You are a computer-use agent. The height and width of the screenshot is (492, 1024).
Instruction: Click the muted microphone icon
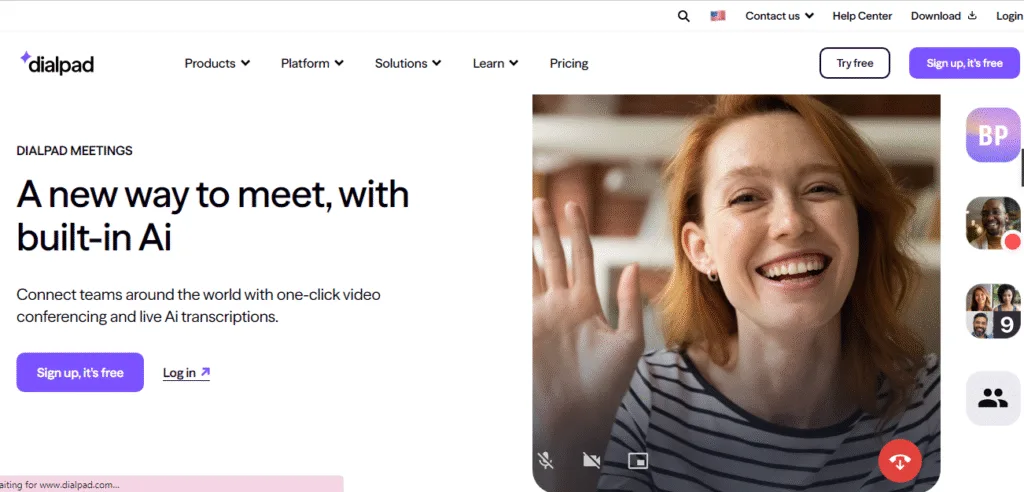[545, 461]
